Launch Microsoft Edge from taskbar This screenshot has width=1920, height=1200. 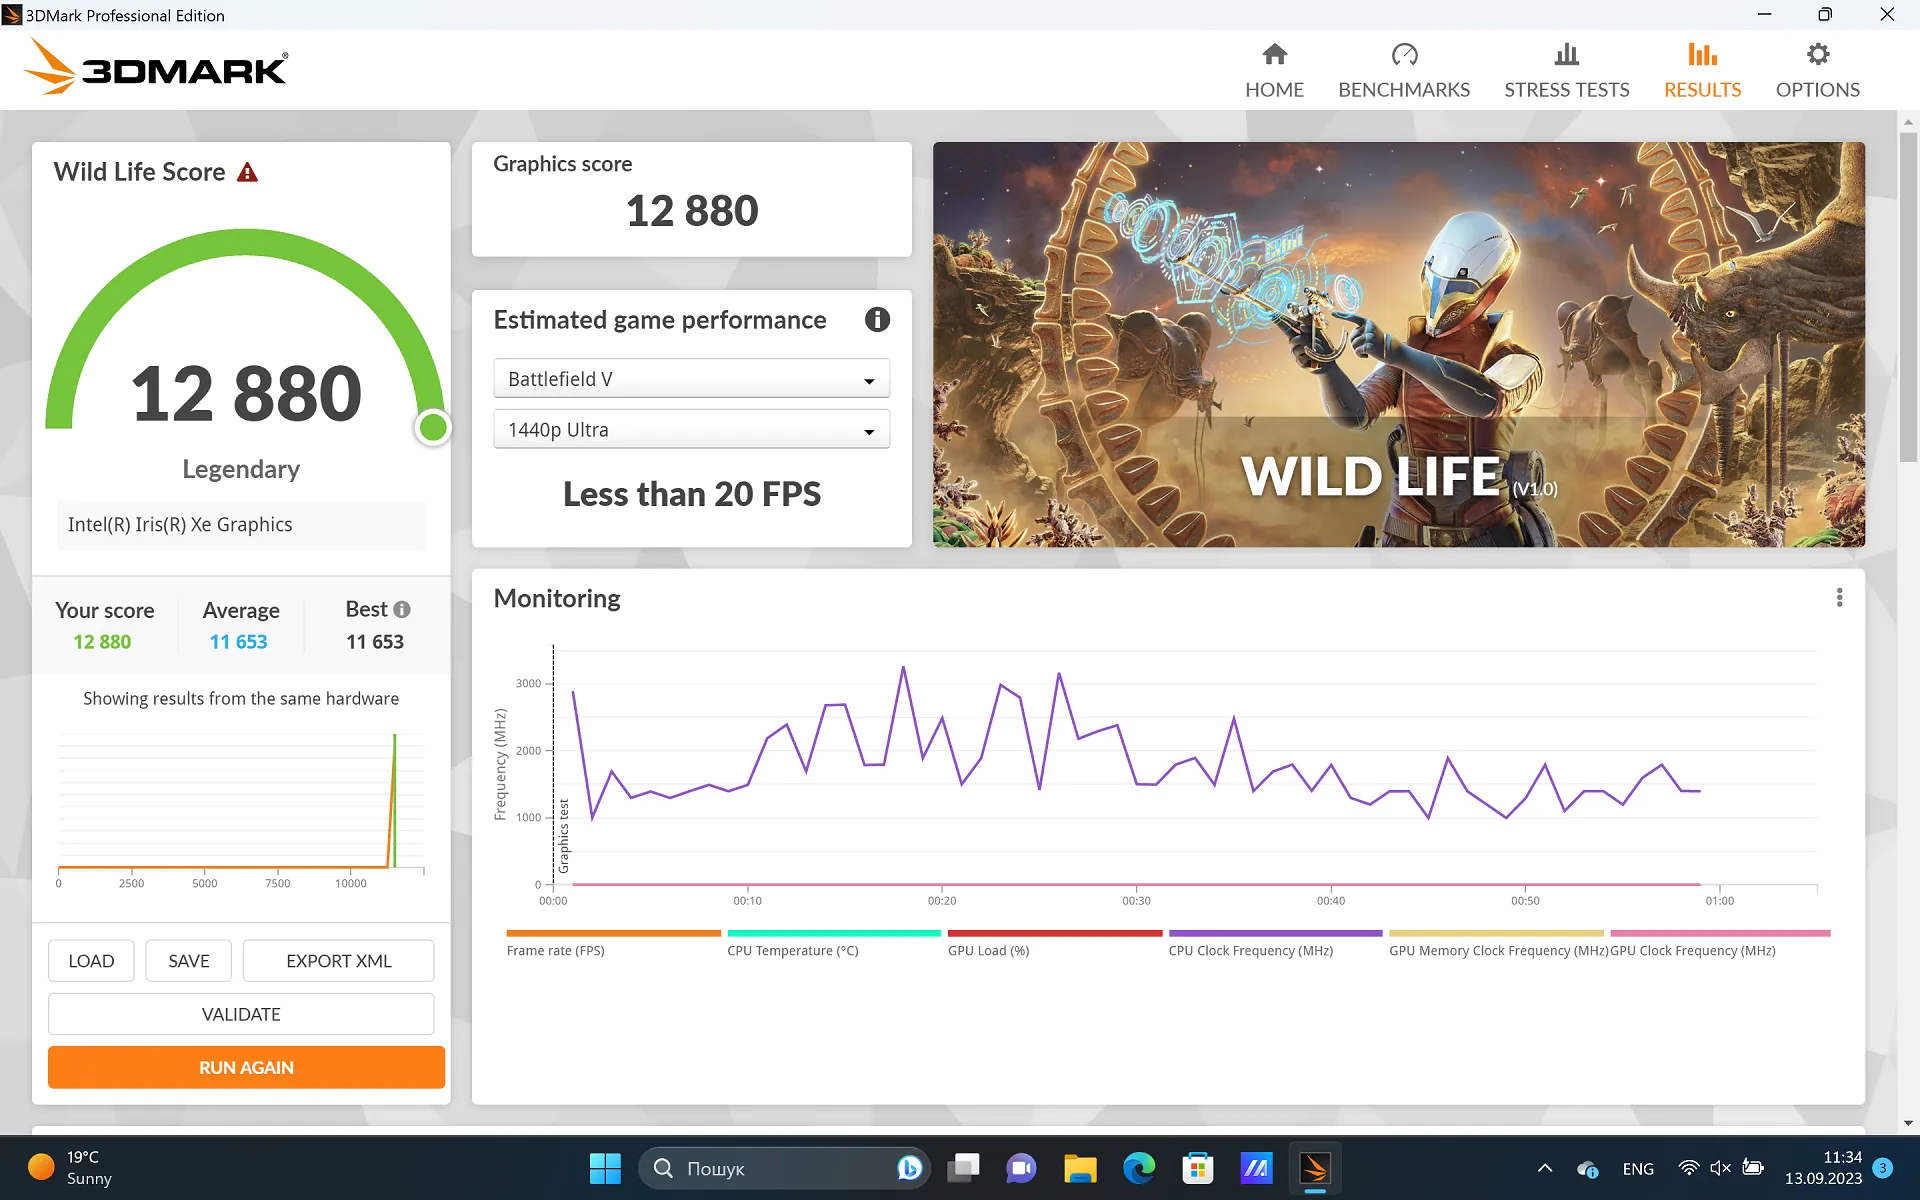1139,1168
